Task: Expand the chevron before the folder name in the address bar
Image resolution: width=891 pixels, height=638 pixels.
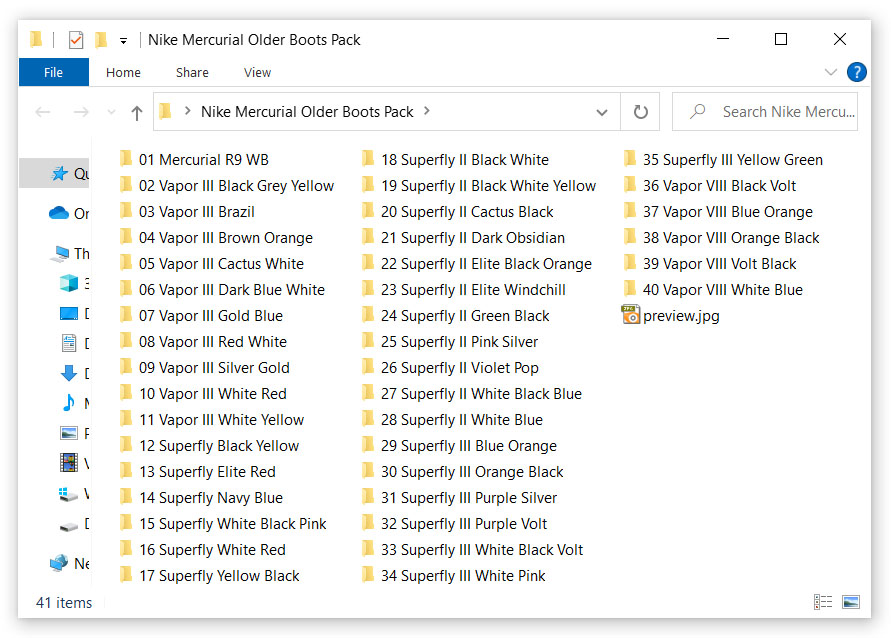Action: 187,111
